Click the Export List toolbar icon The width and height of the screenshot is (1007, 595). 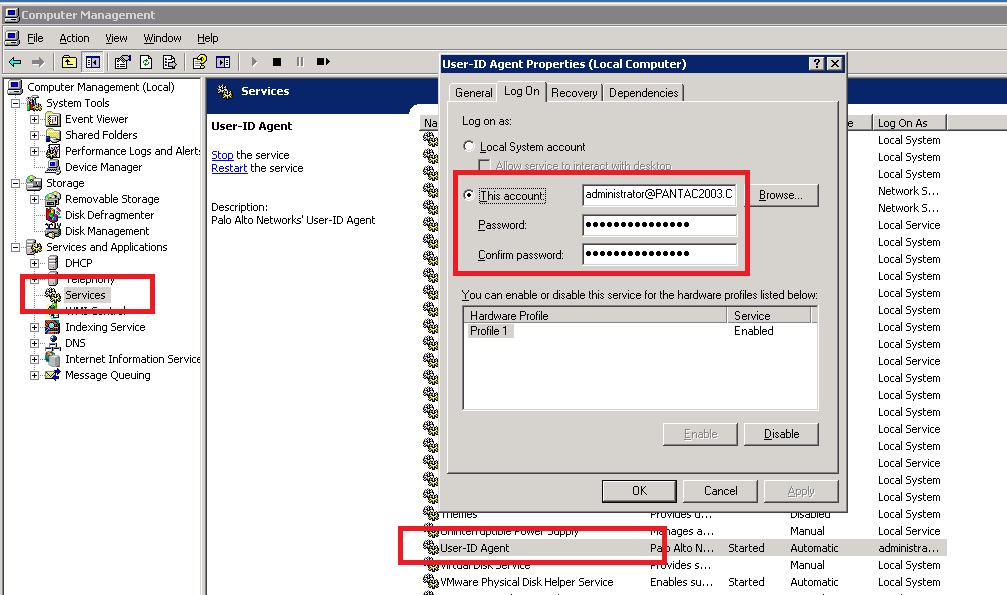(x=170, y=62)
